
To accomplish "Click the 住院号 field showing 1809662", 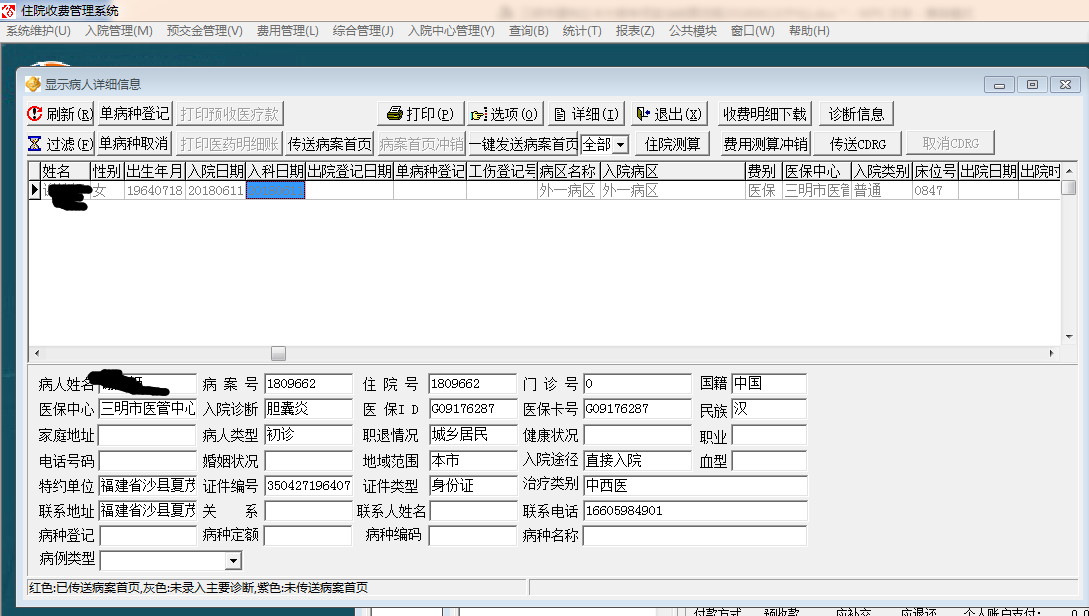I will coord(473,384).
